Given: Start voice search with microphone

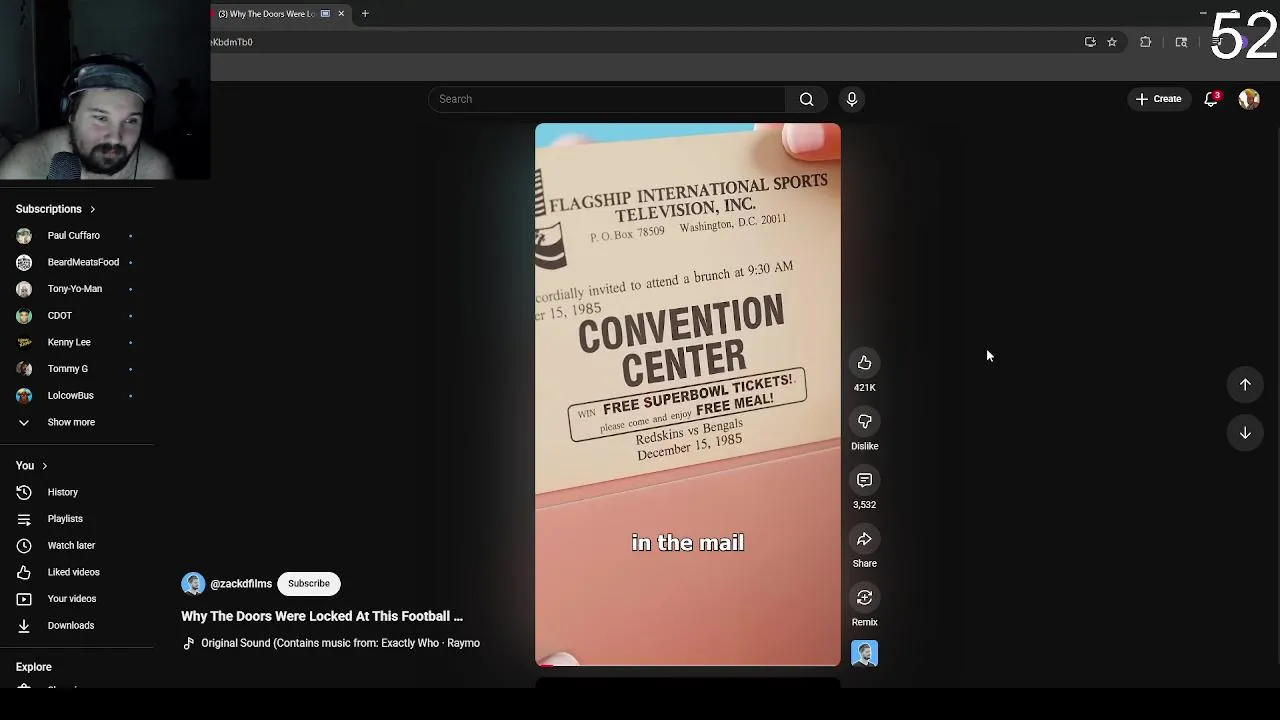Looking at the screenshot, I should tap(851, 99).
